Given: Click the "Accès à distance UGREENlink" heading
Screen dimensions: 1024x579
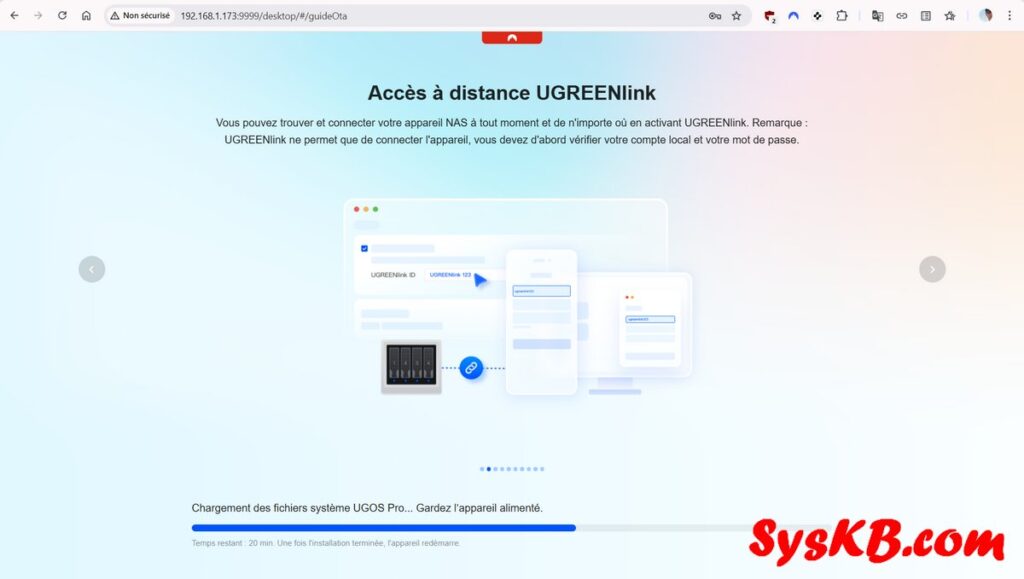Looking at the screenshot, I should tap(512, 93).
